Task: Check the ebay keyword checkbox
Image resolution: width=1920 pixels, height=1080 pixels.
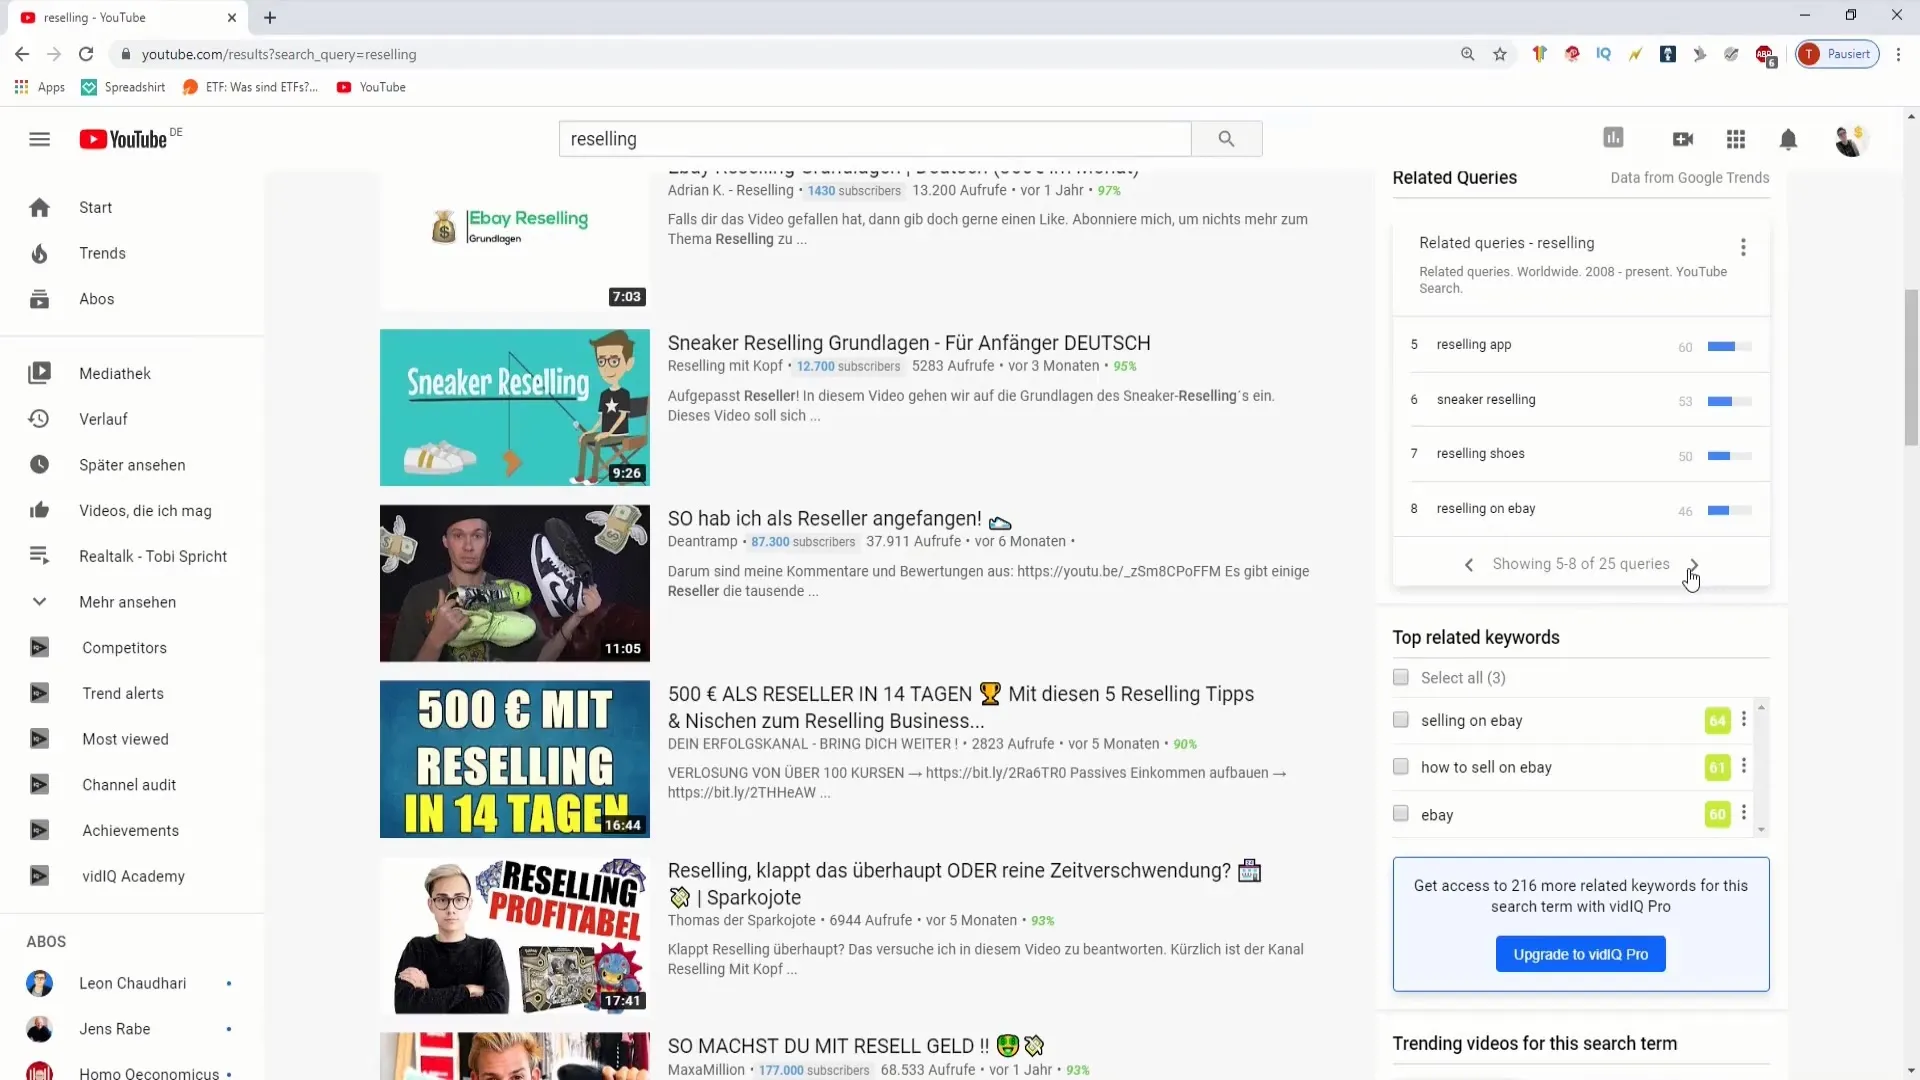Action: [x=1400, y=814]
